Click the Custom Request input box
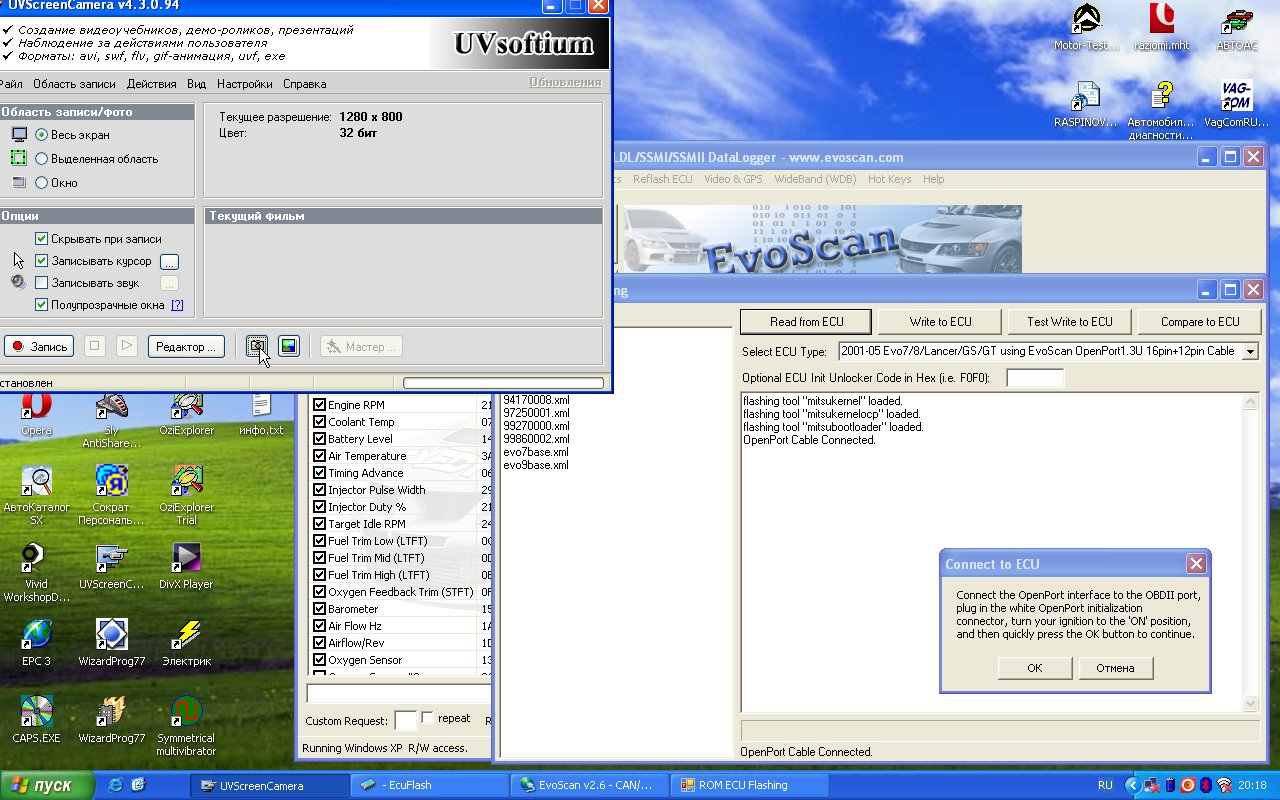Screen dimensions: 1280x800 [x=405, y=720]
